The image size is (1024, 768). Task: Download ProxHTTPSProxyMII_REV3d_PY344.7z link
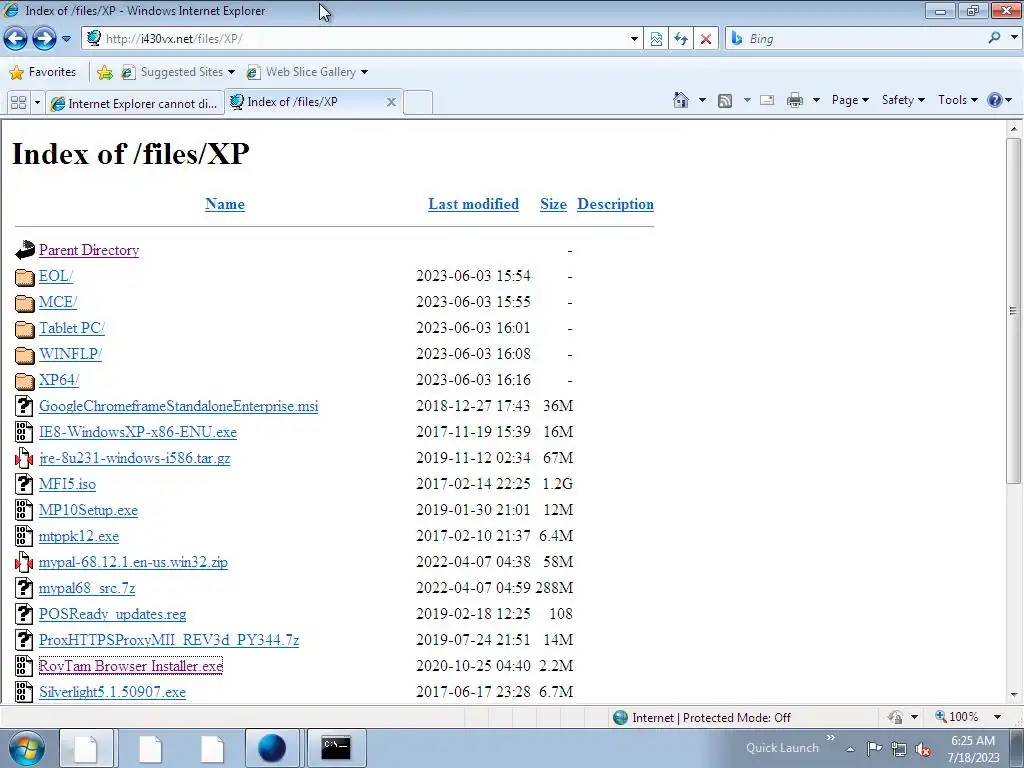[x=168, y=640]
